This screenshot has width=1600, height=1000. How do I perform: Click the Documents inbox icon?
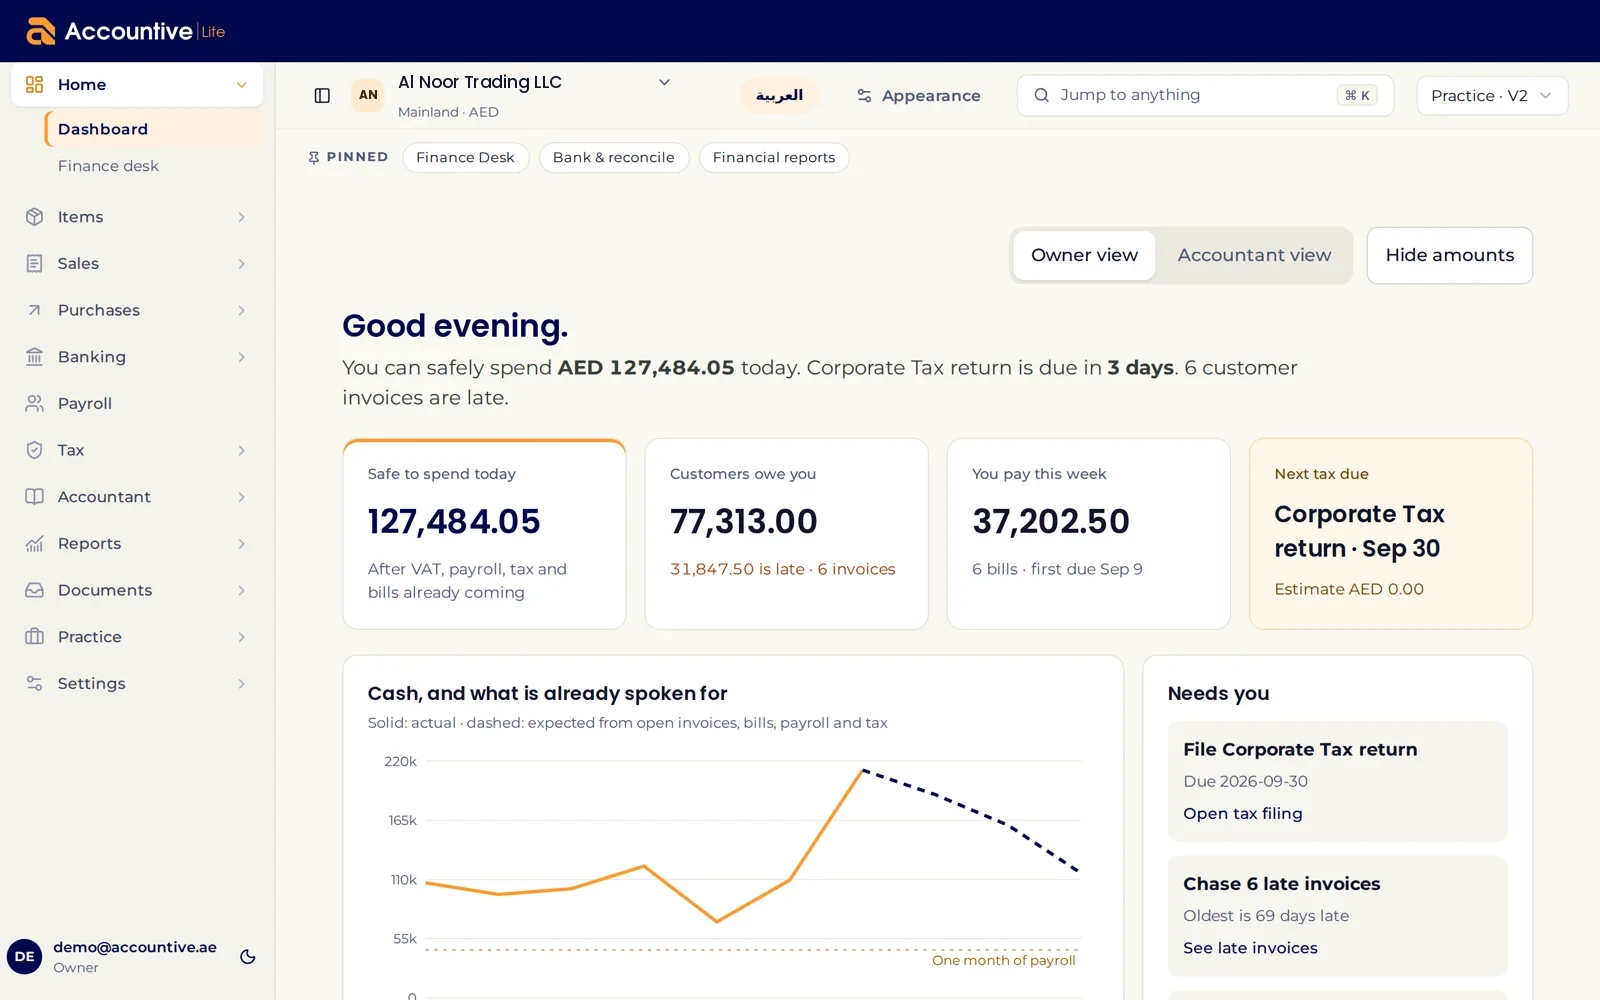[34, 590]
